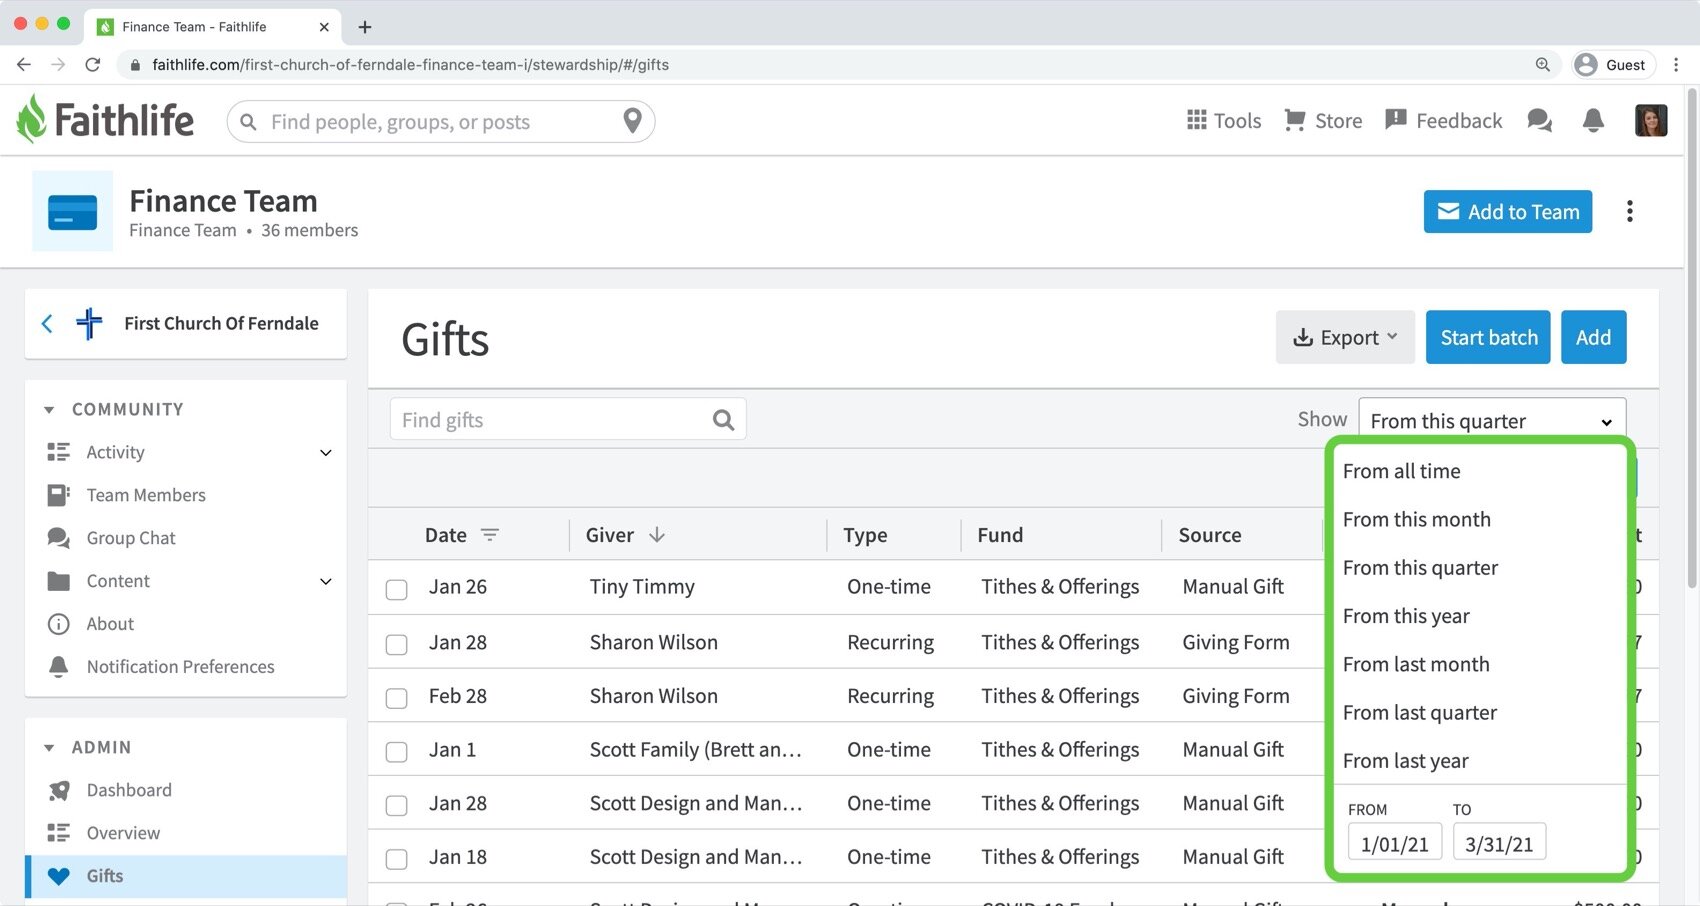The width and height of the screenshot is (1700, 906).
Task: Select the Jan 28 Scott Design checkbox
Action: click(x=397, y=805)
